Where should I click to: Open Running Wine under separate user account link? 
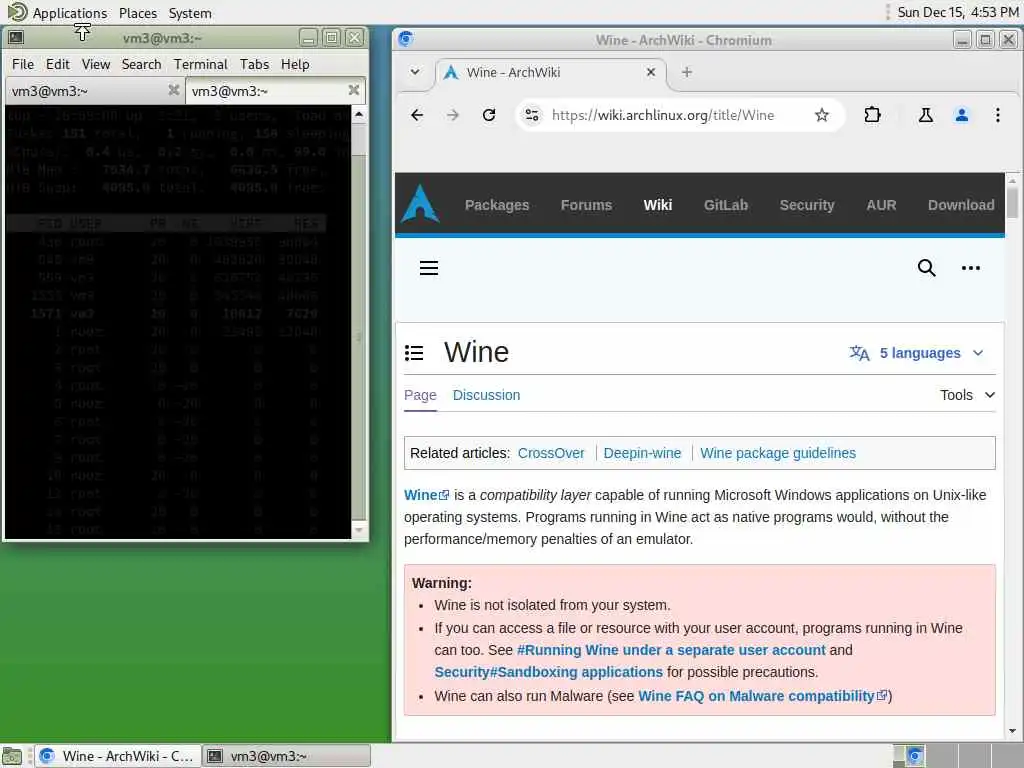point(671,650)
